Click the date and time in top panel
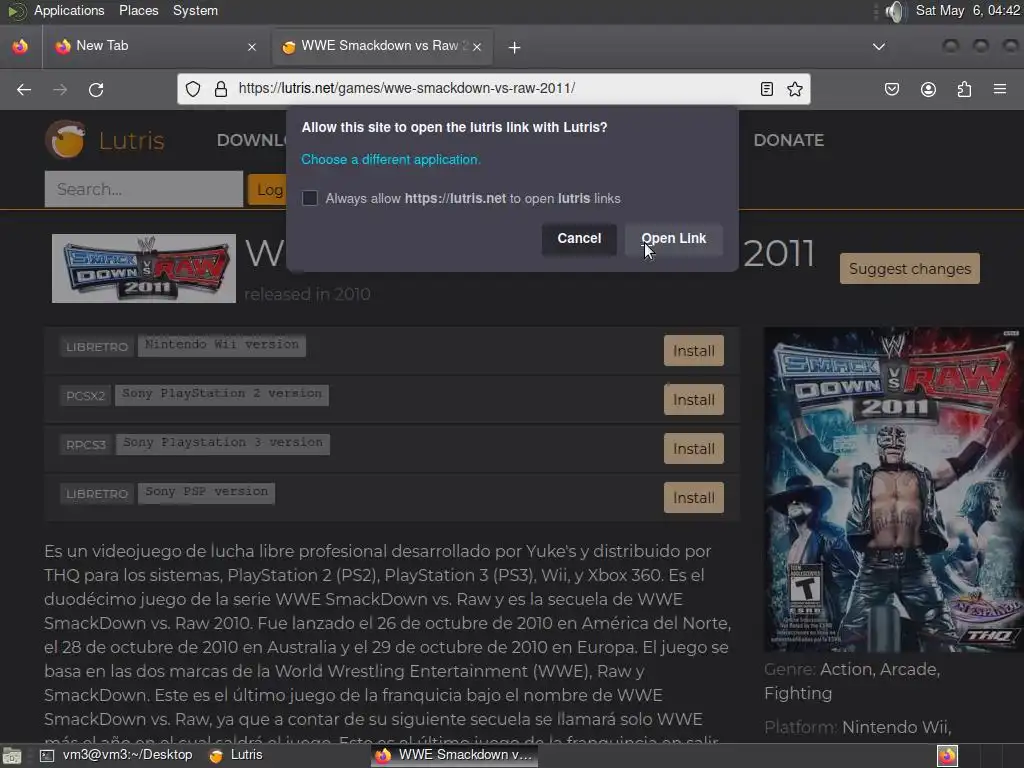This screenshot has height=768, width=1024. click(967, 10)
